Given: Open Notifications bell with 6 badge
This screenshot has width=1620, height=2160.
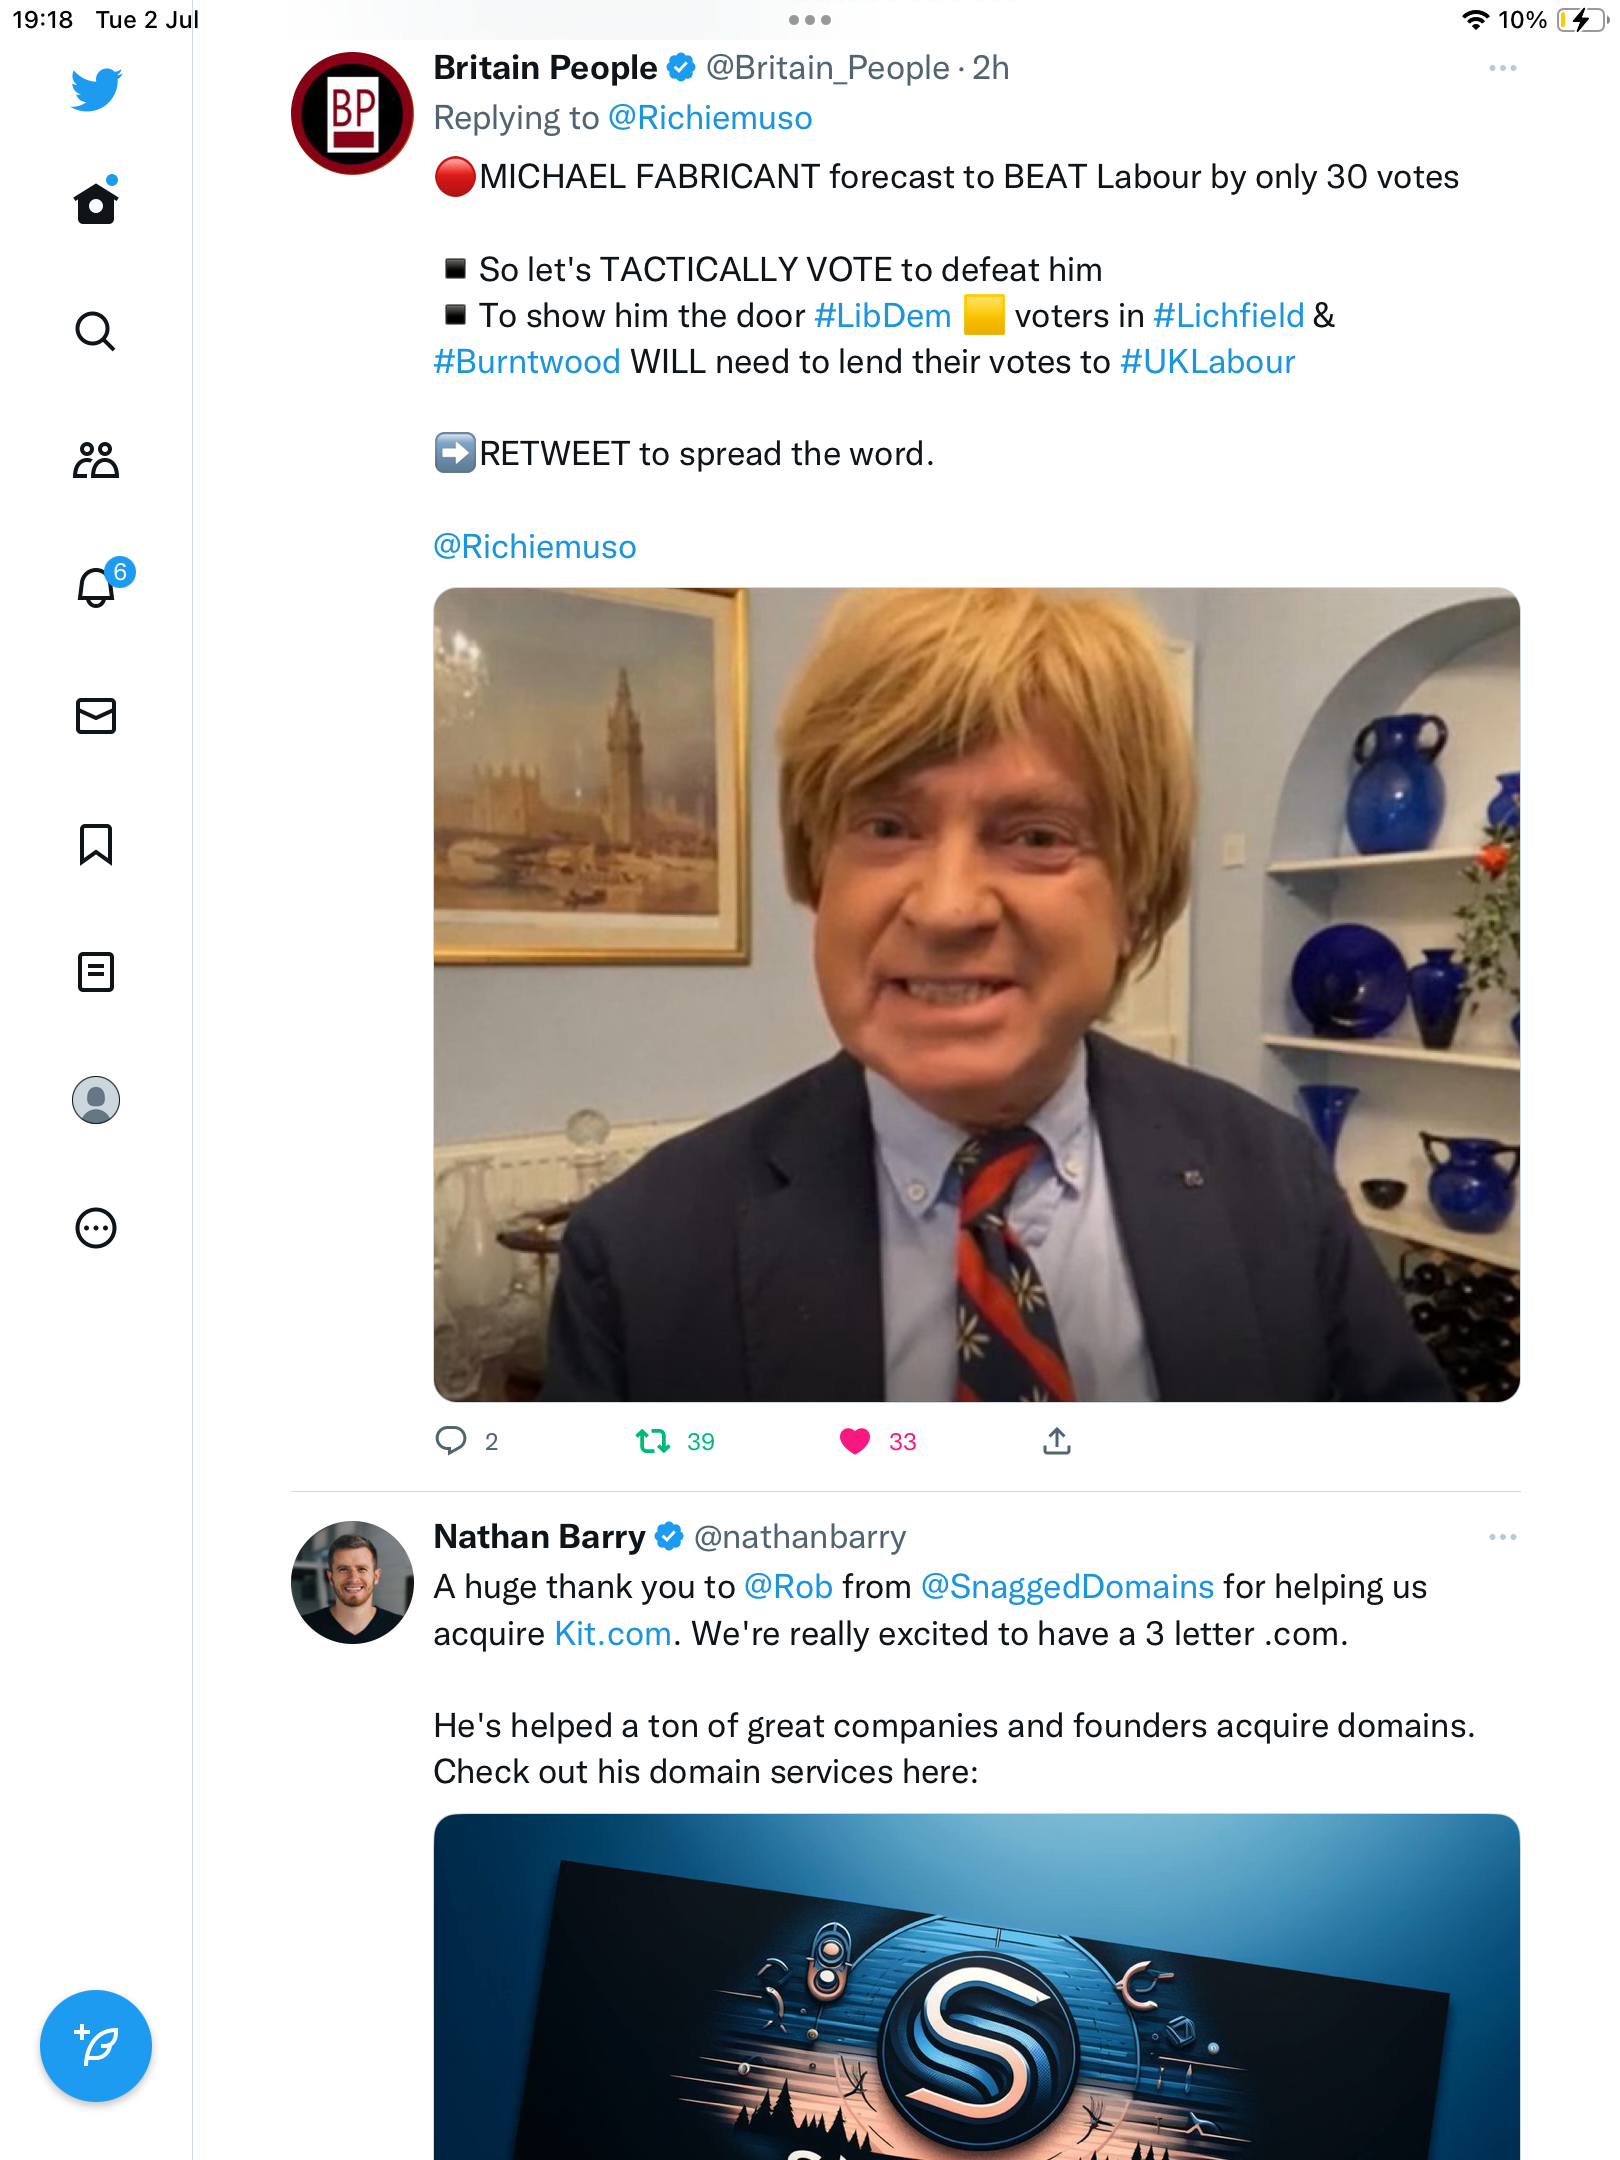Looking at the screenshot, I should [x=96, y=588].
